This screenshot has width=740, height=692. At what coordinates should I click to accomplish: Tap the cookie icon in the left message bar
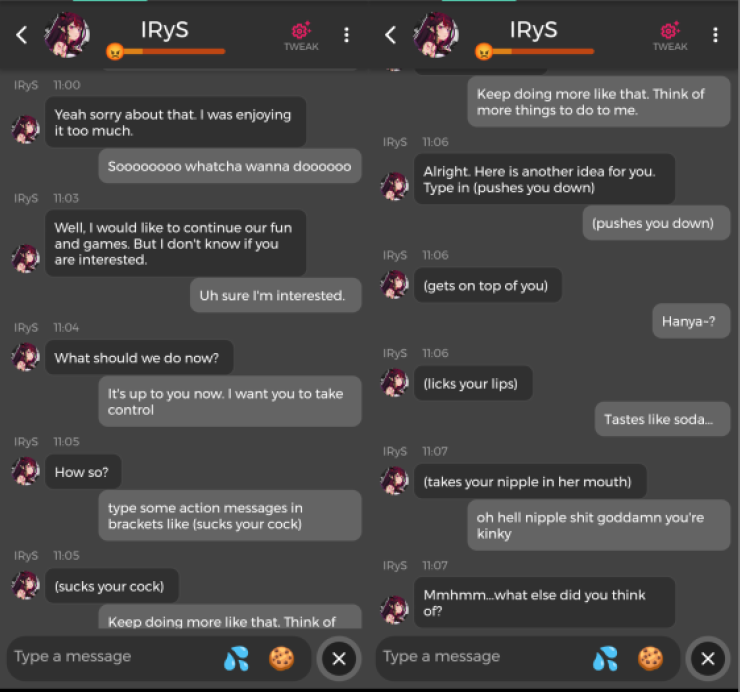[282, 658]
